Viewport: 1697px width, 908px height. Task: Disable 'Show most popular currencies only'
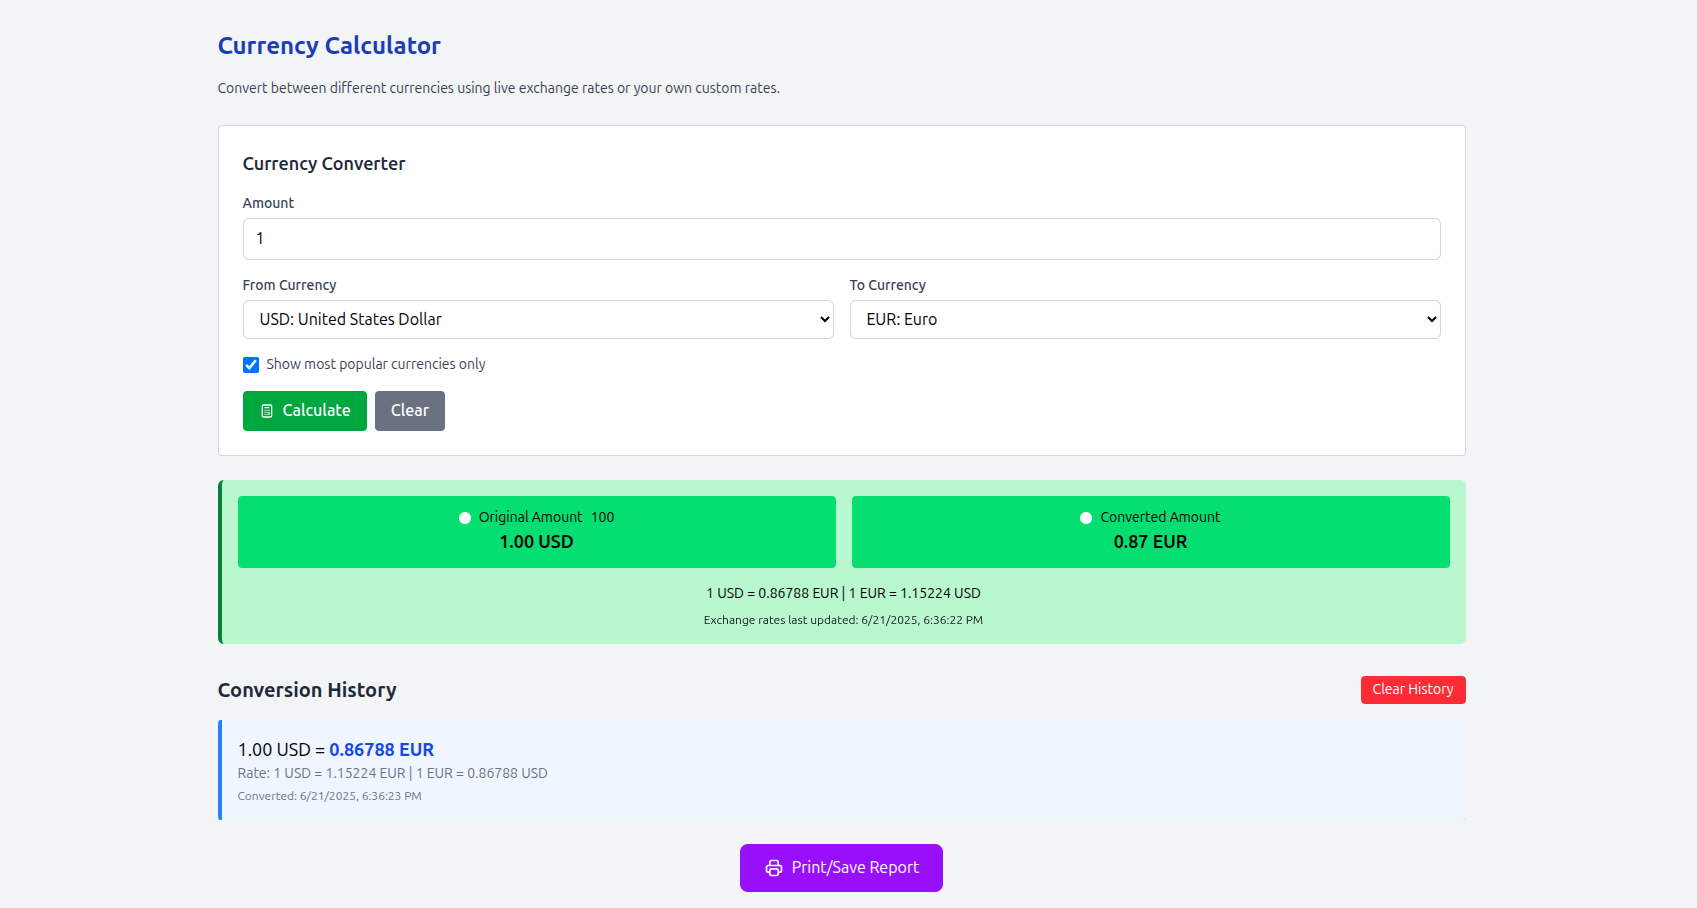click(x=251, y=364)
